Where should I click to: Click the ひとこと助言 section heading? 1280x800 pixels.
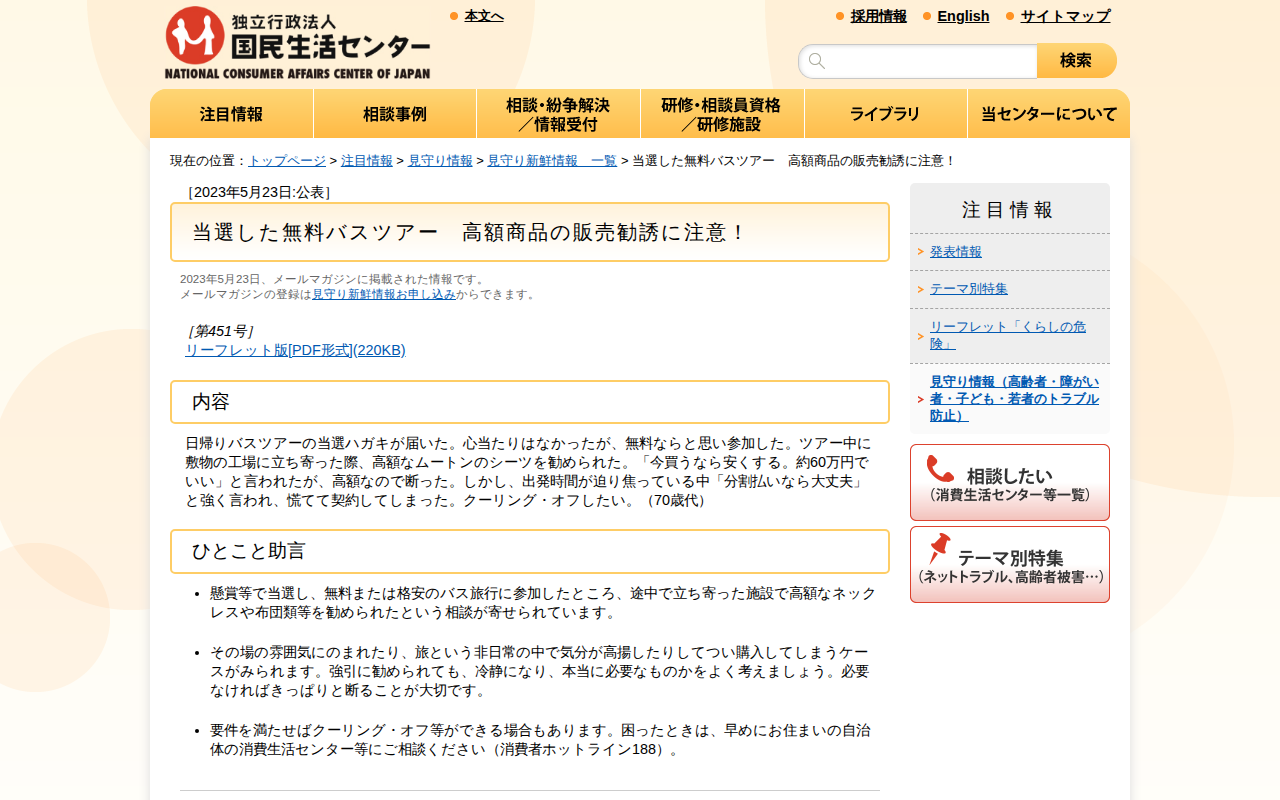pyautogui.click(x=530, y=551)
